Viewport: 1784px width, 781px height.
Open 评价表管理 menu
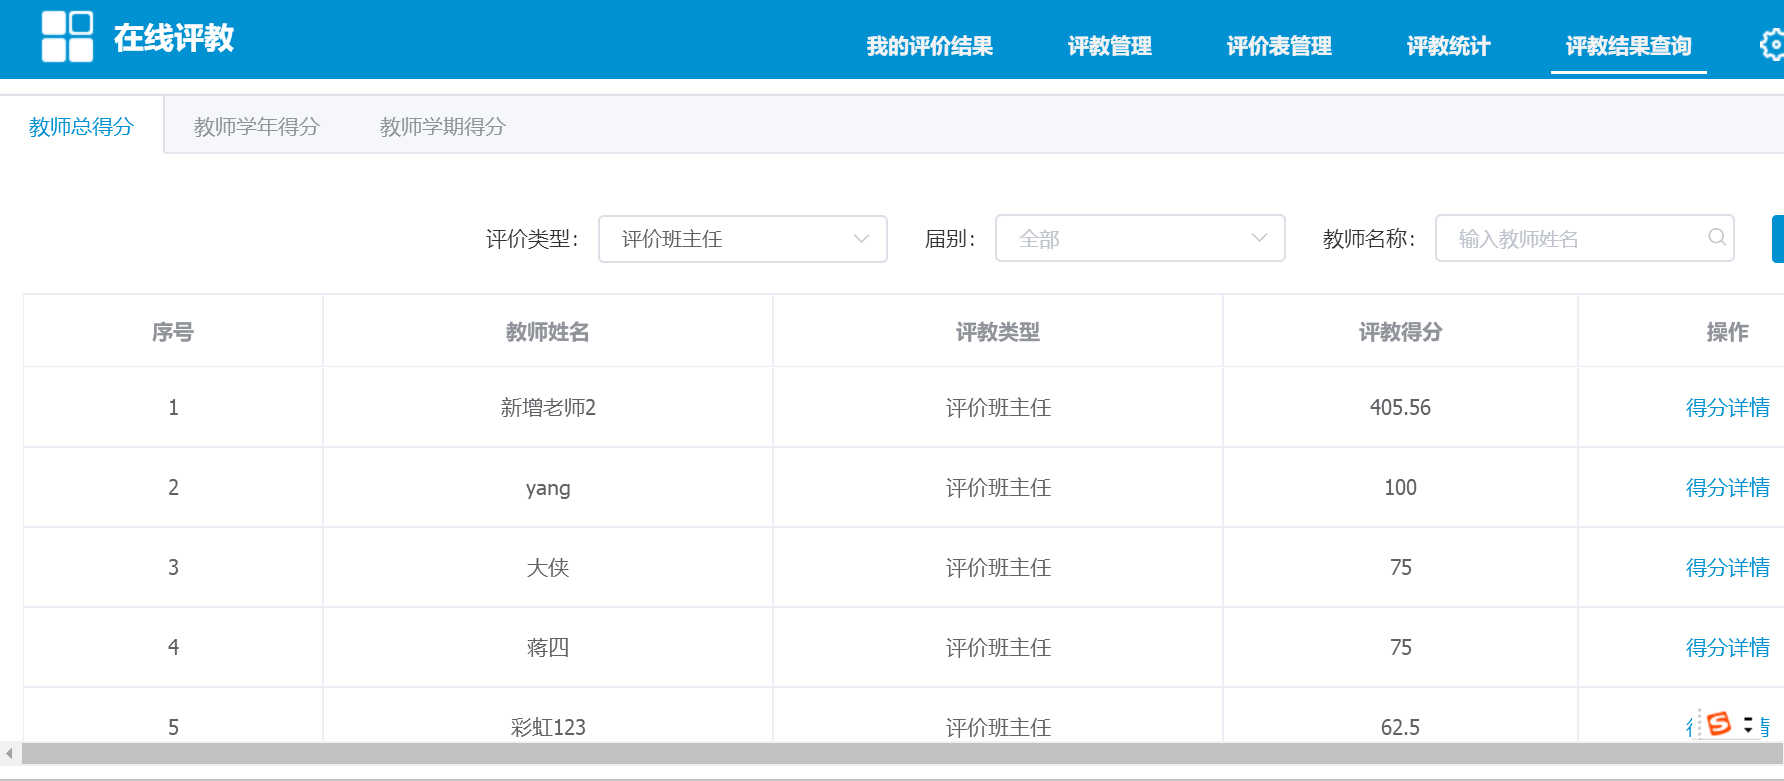[1279, 46]
